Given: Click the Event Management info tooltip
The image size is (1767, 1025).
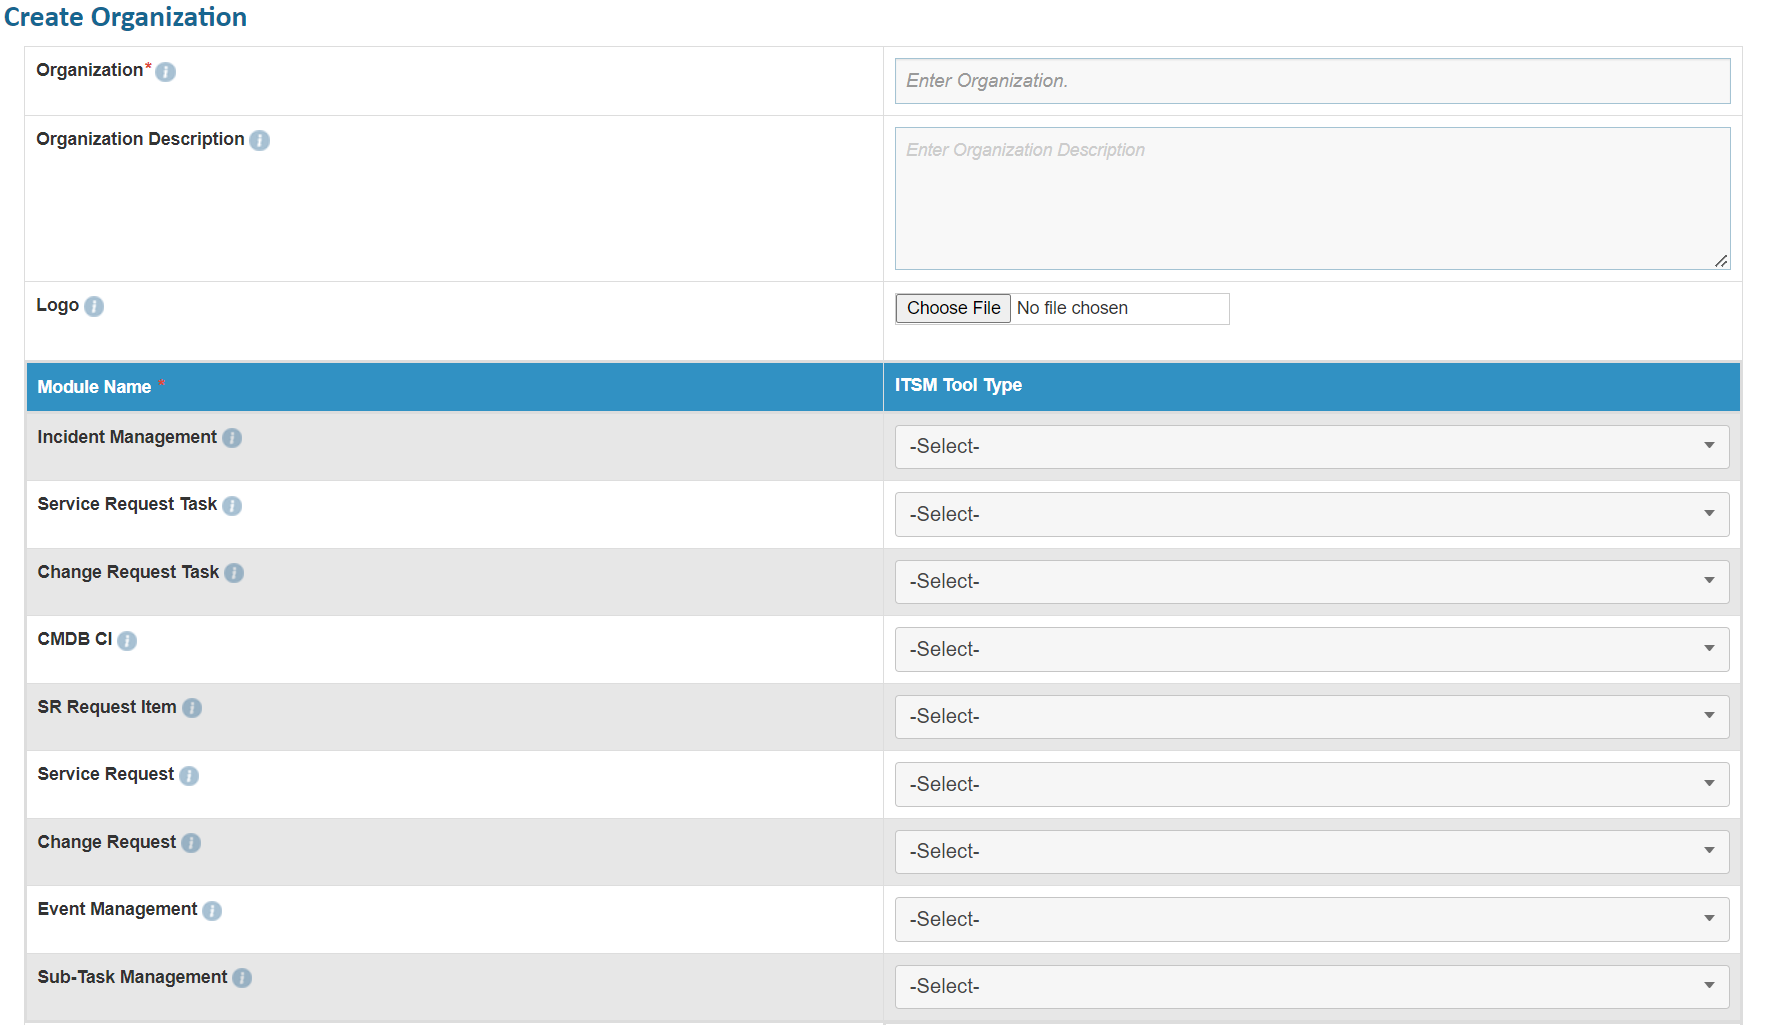Looking at the screenshot, I should (211, 910).
